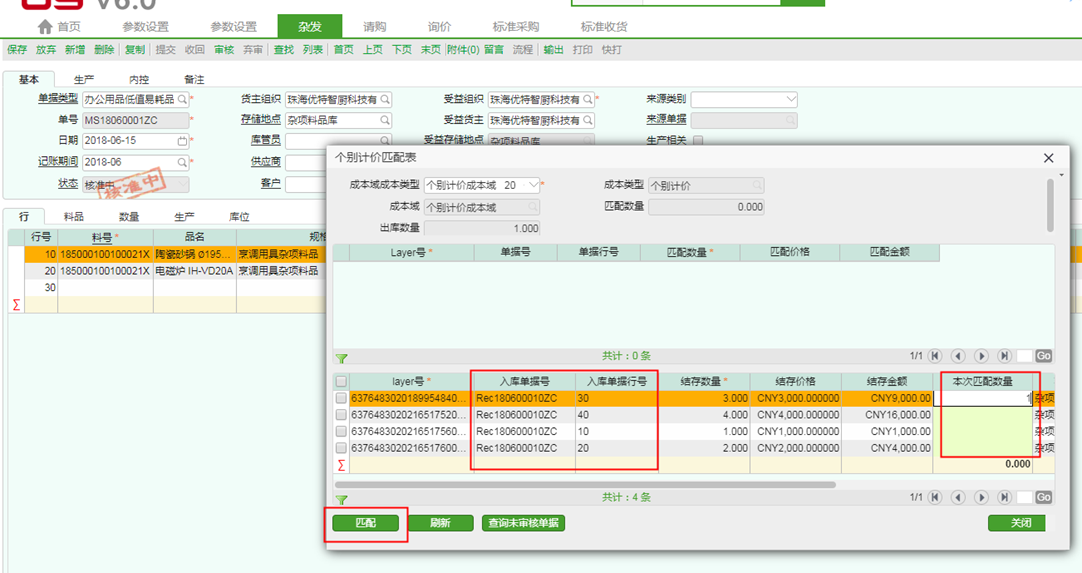Click next-page arrow in lower grid pager
1082x573 pixels.
[x=981, y=497]
